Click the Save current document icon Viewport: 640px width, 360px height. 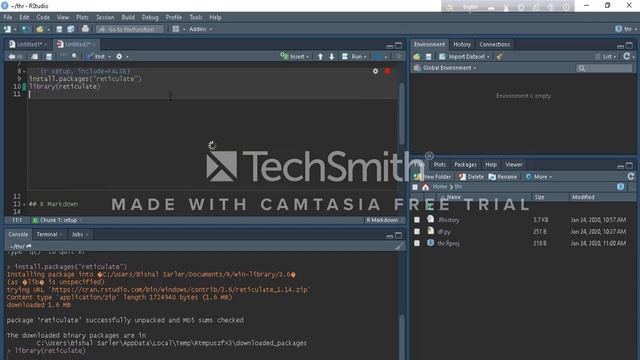(59, 29)
